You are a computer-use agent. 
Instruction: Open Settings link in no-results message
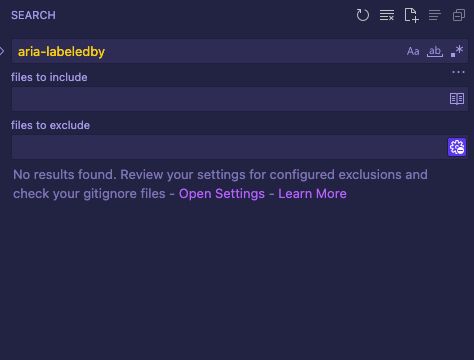tap(222, 194)
